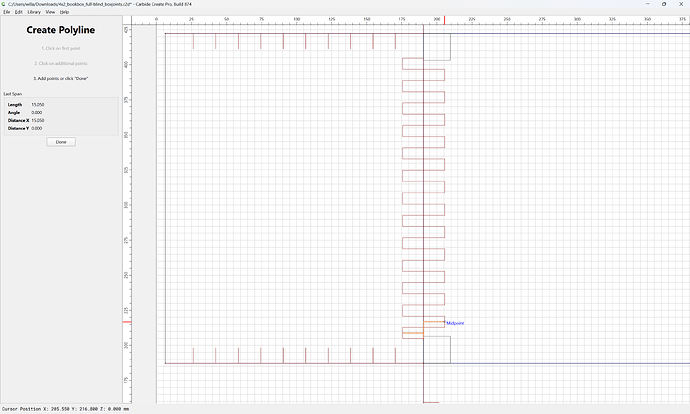Image resolution: width=690 pixels, height=414 pixels.
Task: Close the Carbide Create window
Action: (x=681, y=4)
